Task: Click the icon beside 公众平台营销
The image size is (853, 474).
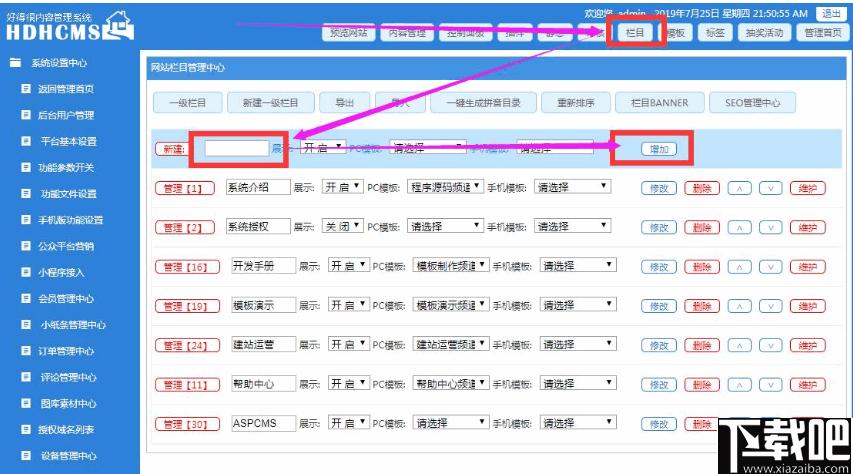Action: tap(26, 246)
